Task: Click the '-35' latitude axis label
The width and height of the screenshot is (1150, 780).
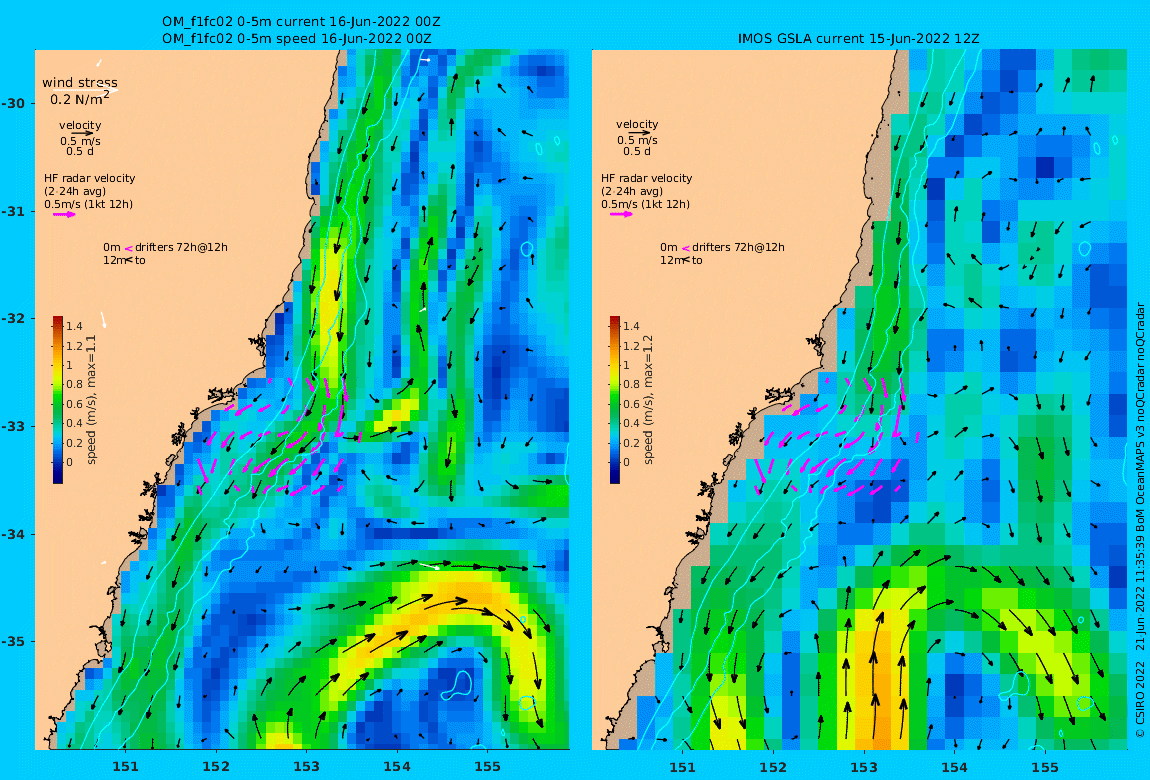Action: pyautogui.click(x=13, y=641)
